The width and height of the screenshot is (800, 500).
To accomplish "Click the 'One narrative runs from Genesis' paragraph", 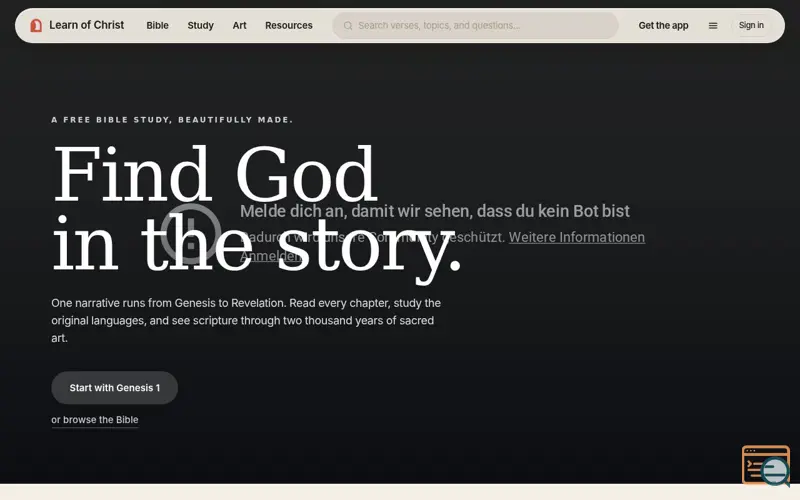I will pyautogui.click(x=246, y=320).
